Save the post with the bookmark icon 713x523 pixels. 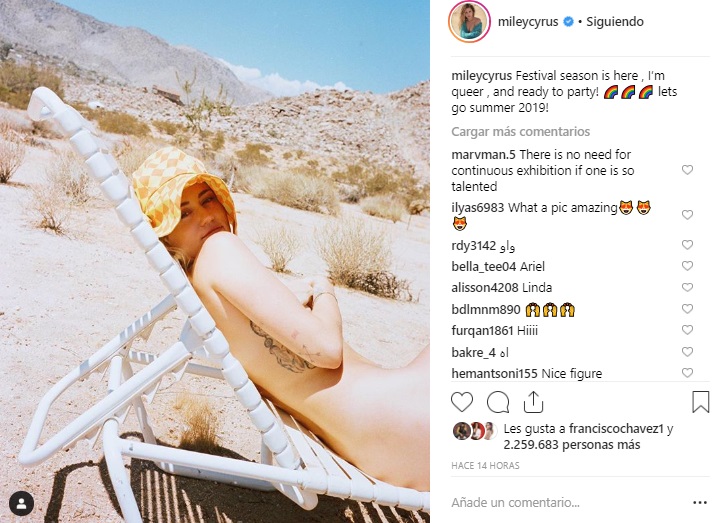click(x=700, y=402)
